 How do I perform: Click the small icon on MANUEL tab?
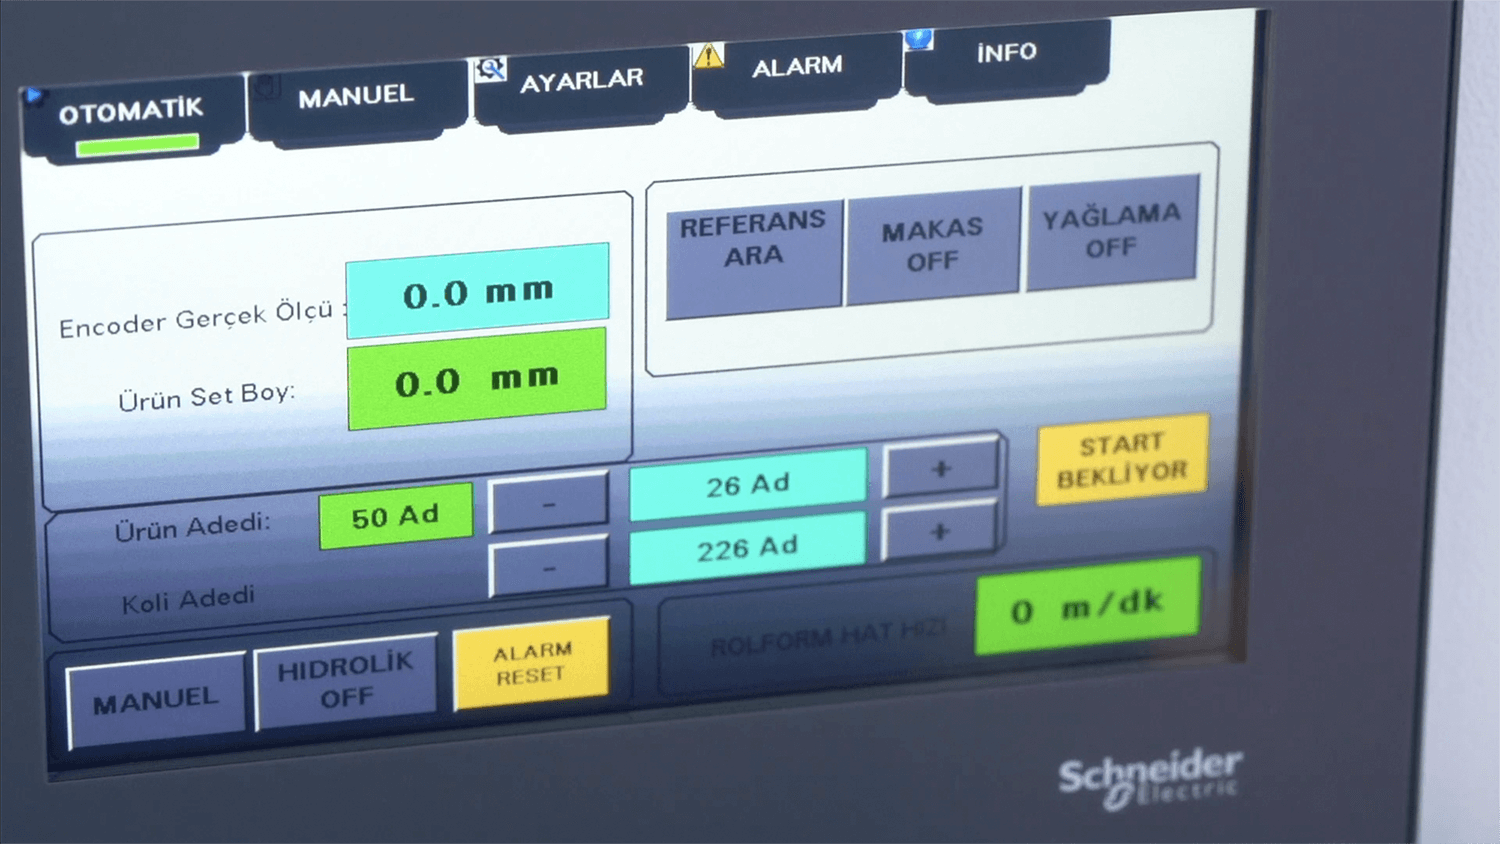tap(266, 87)
